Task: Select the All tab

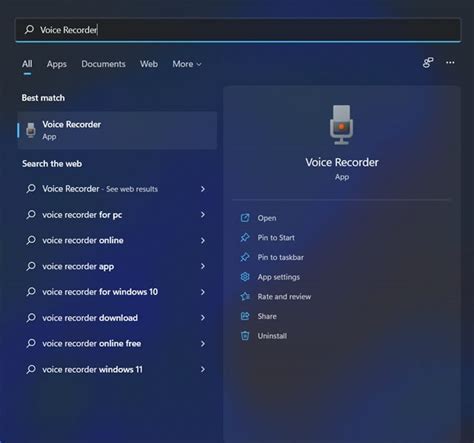Action: (27, 64)
